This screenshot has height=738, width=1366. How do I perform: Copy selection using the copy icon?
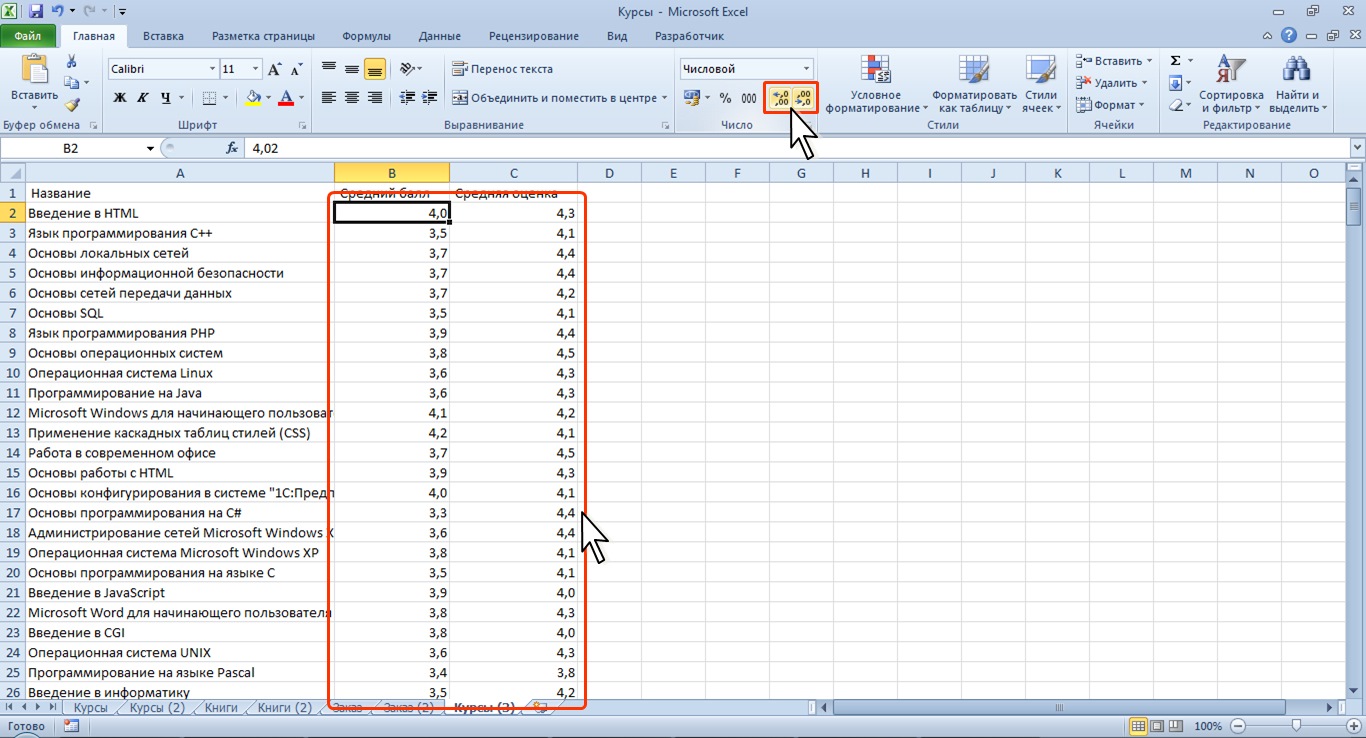pos(69,83)
